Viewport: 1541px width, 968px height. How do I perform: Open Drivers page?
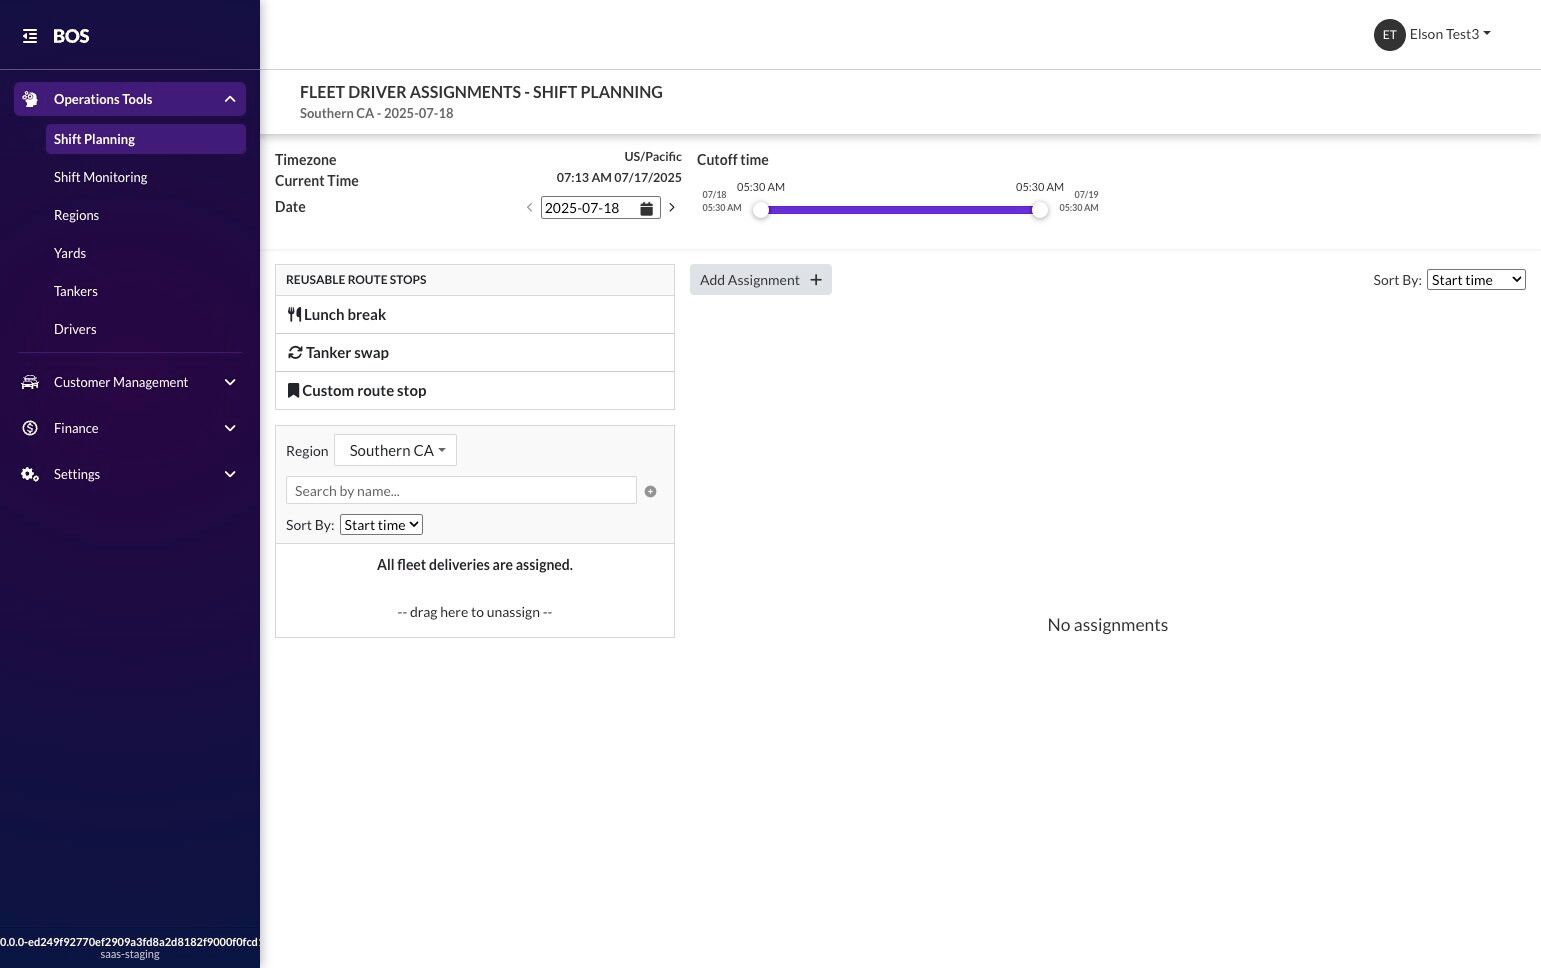point(75,329)
